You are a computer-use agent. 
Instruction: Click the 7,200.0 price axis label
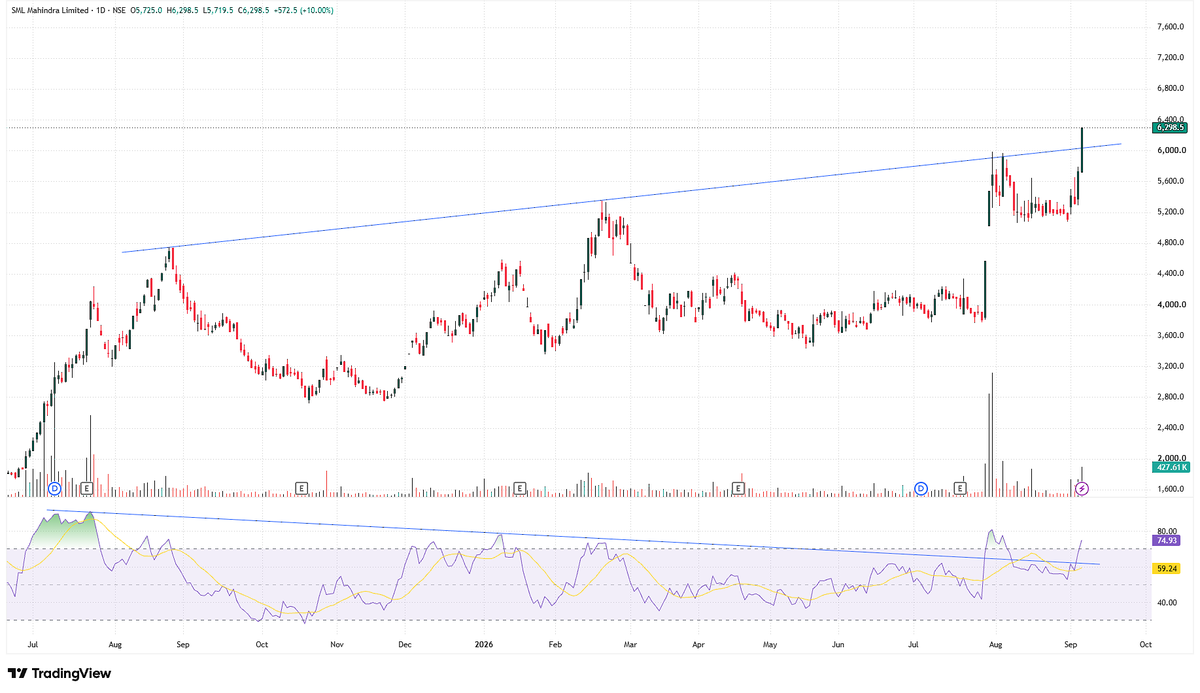click(1169, 58)
